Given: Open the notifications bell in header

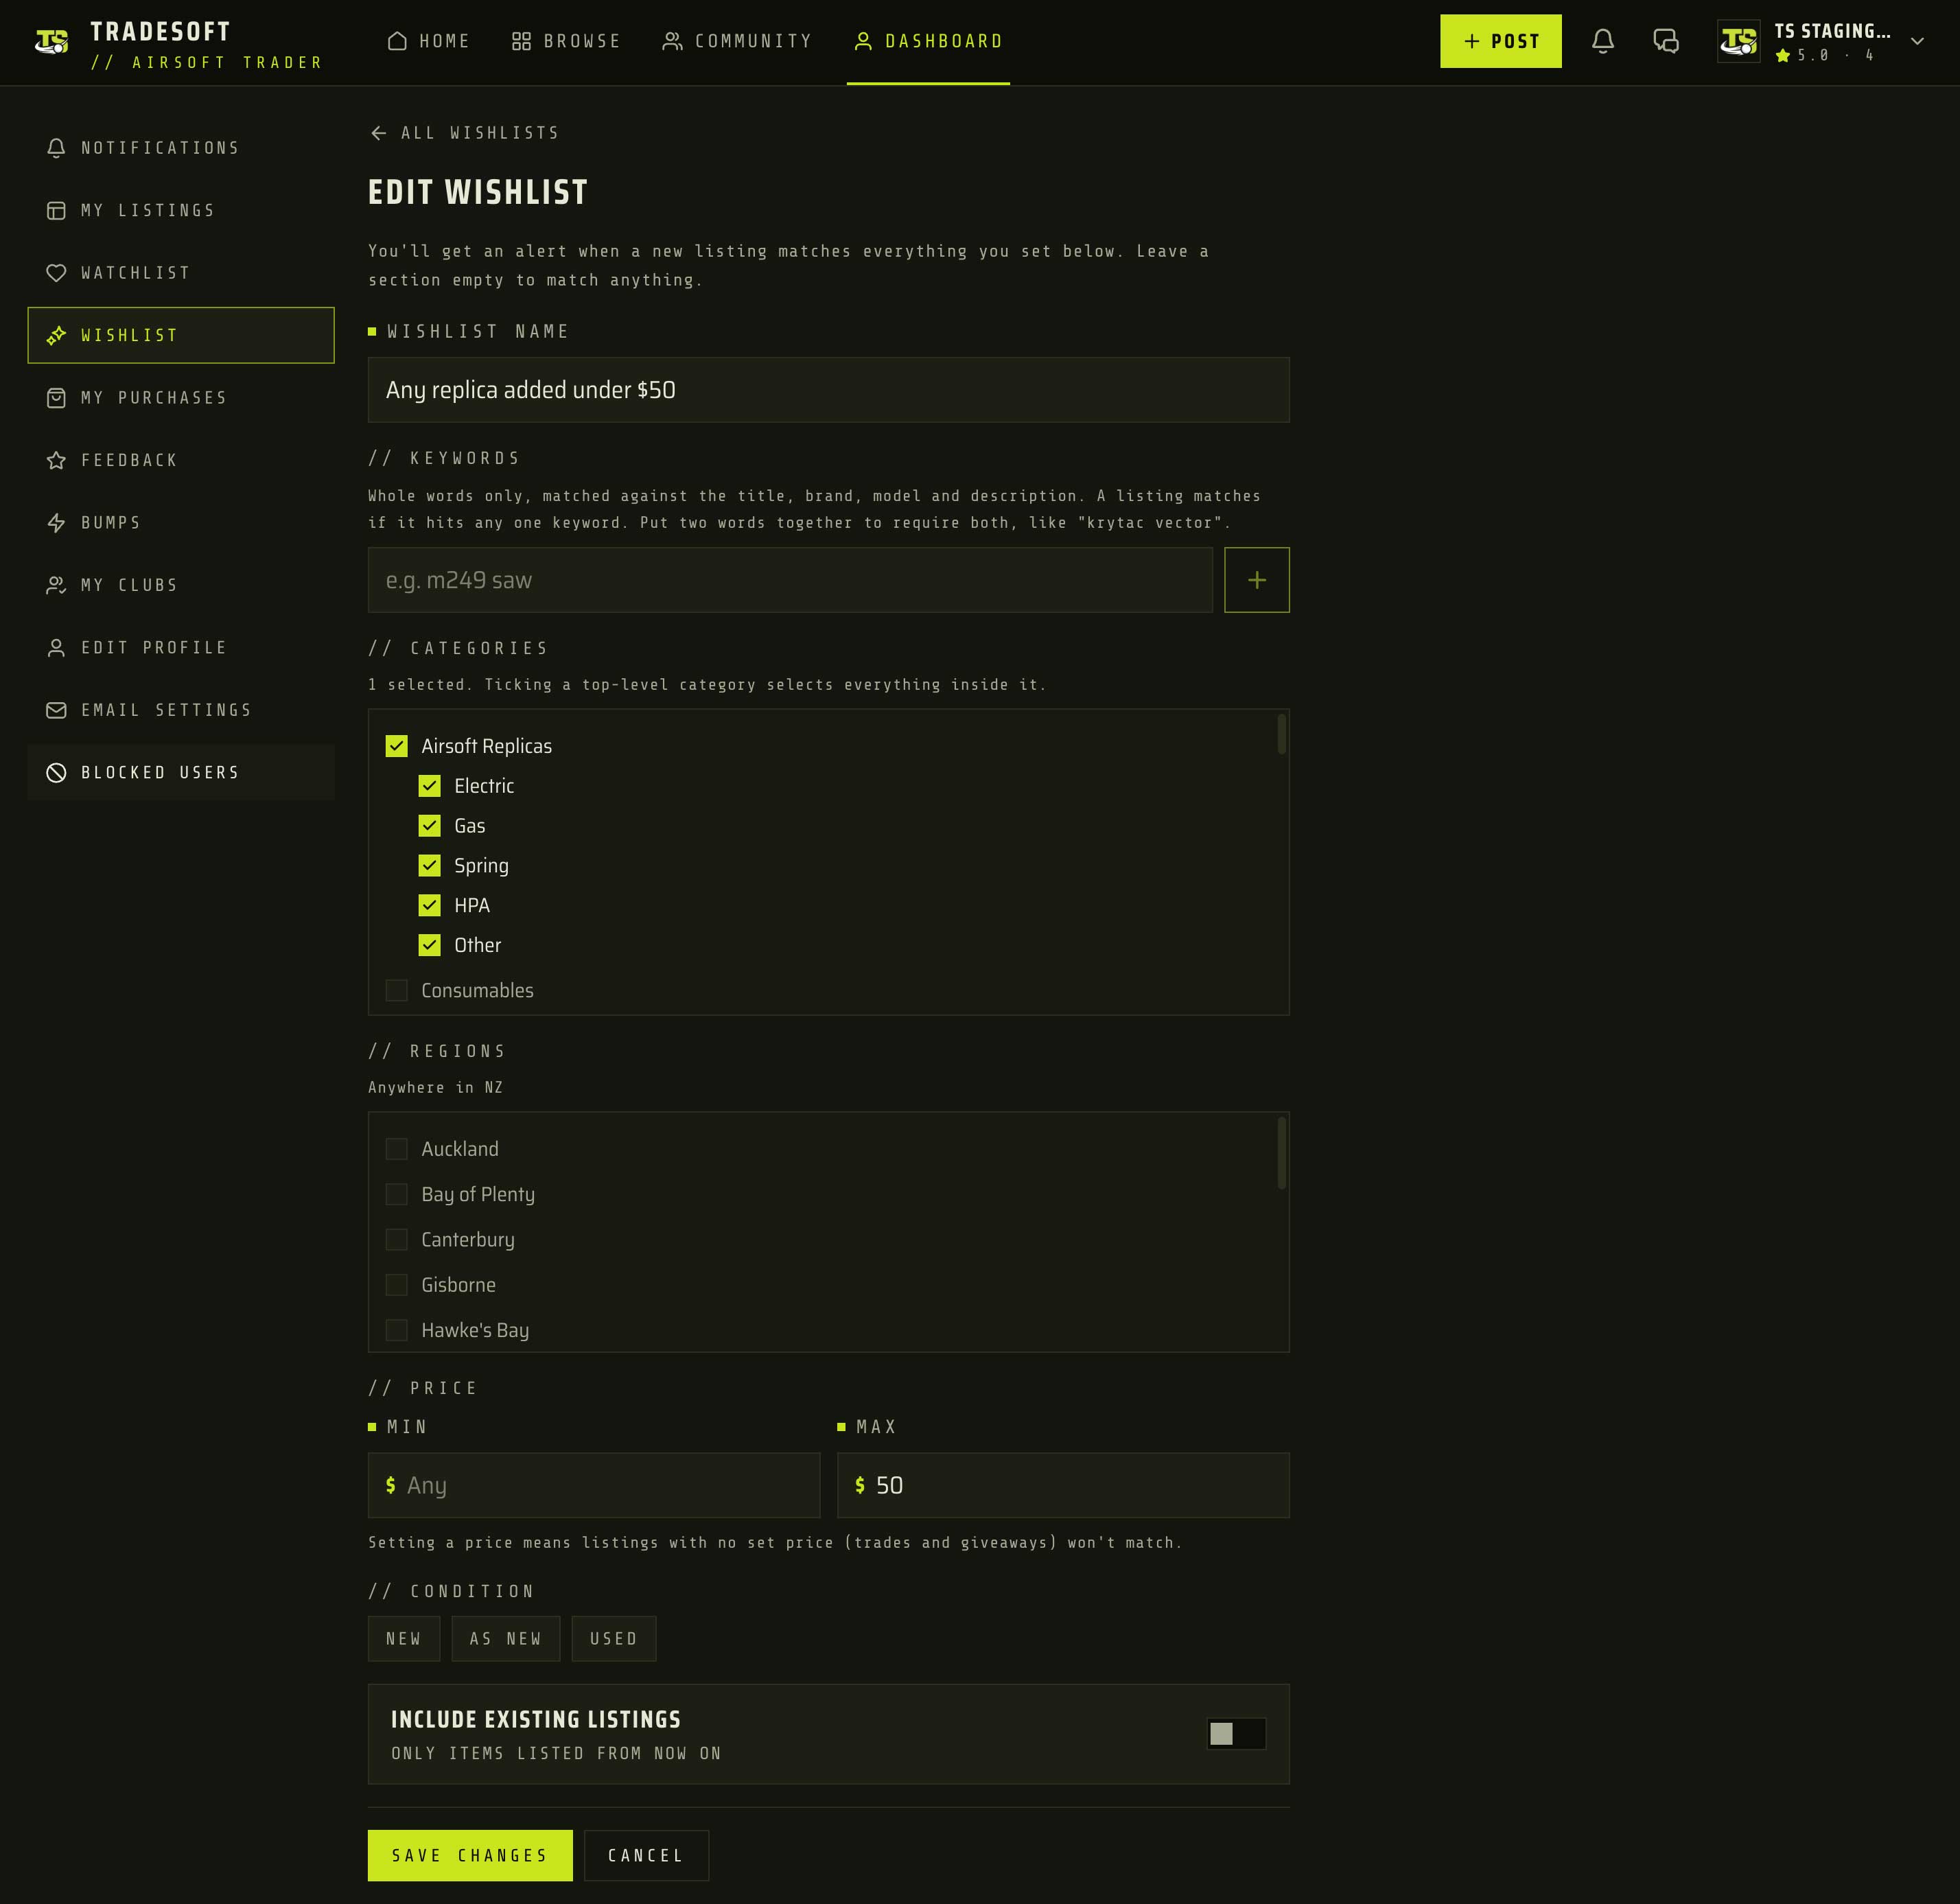Looking at the screenshot, I should click(1602, 41).
